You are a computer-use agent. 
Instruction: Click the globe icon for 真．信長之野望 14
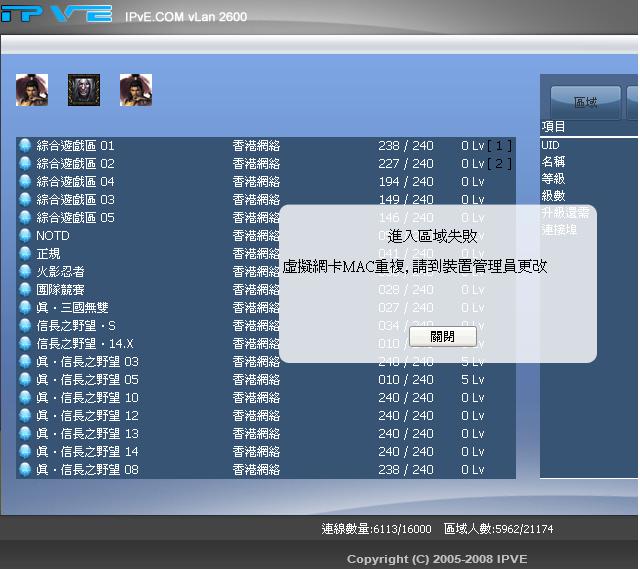click(25, 451)
